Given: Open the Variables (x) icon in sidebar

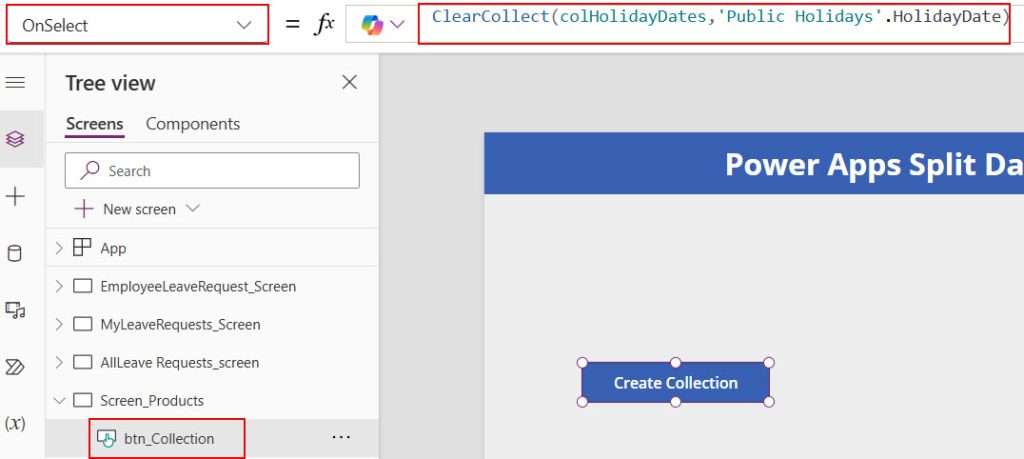Looking at the screenshot, I should 15,424.
